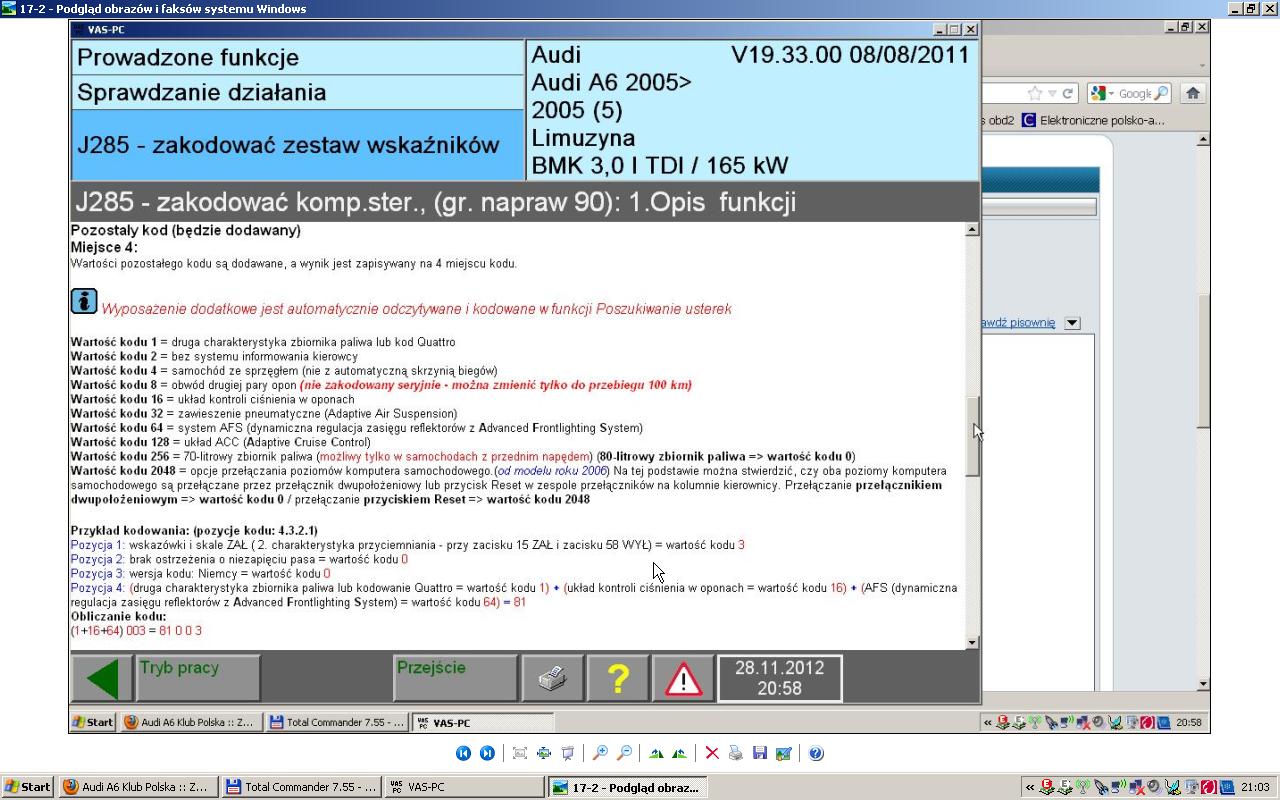Delete the image with the red X
1280x800 pixels.
click(x=712, y=753)
